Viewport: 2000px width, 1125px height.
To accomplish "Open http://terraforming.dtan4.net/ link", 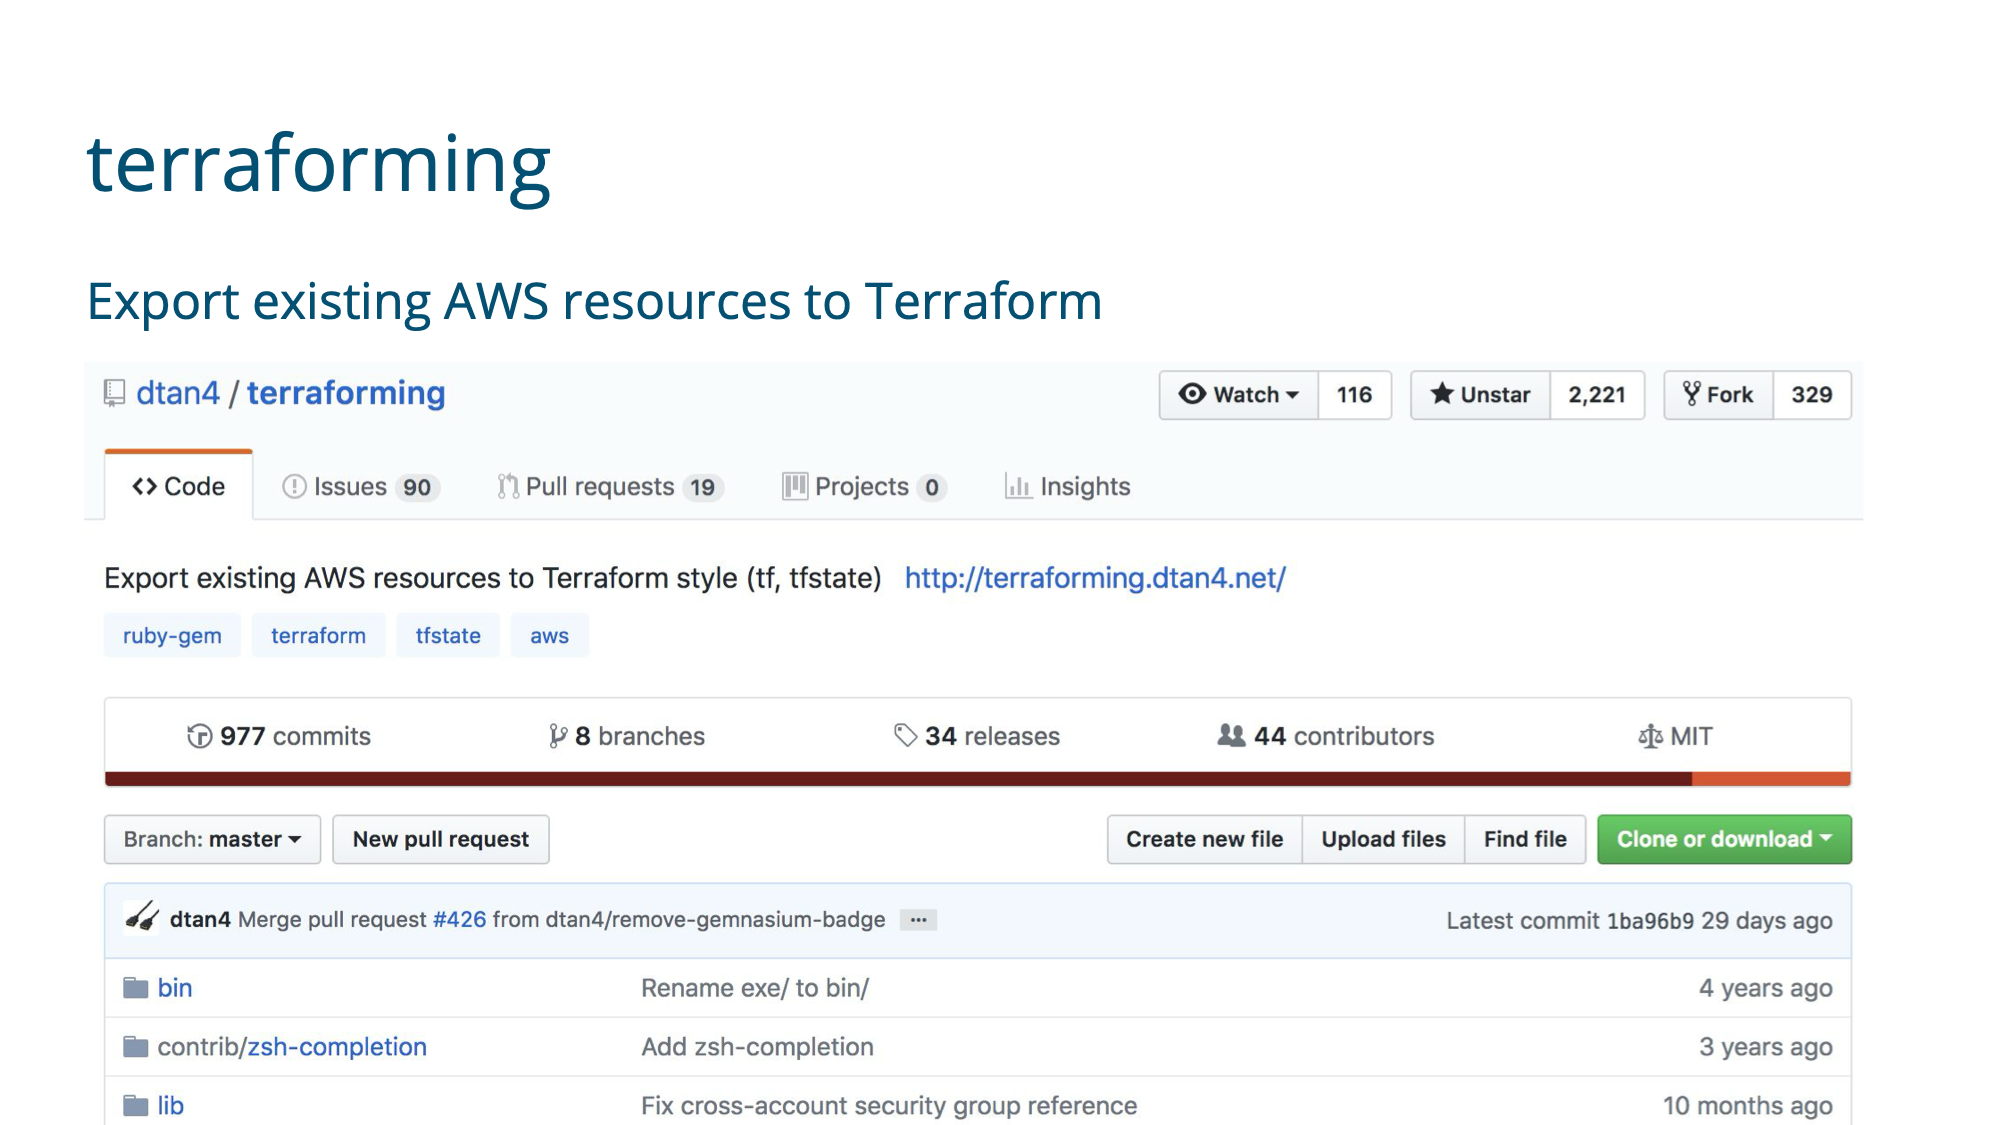I will point(1095,578).
